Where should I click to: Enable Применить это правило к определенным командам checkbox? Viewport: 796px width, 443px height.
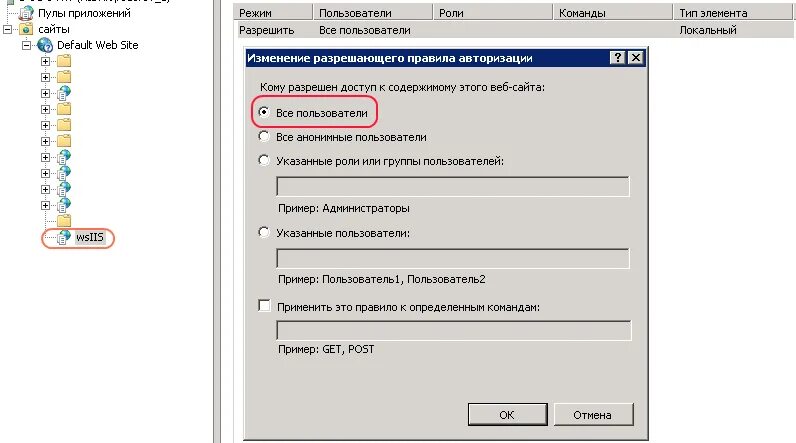(264, 305)
